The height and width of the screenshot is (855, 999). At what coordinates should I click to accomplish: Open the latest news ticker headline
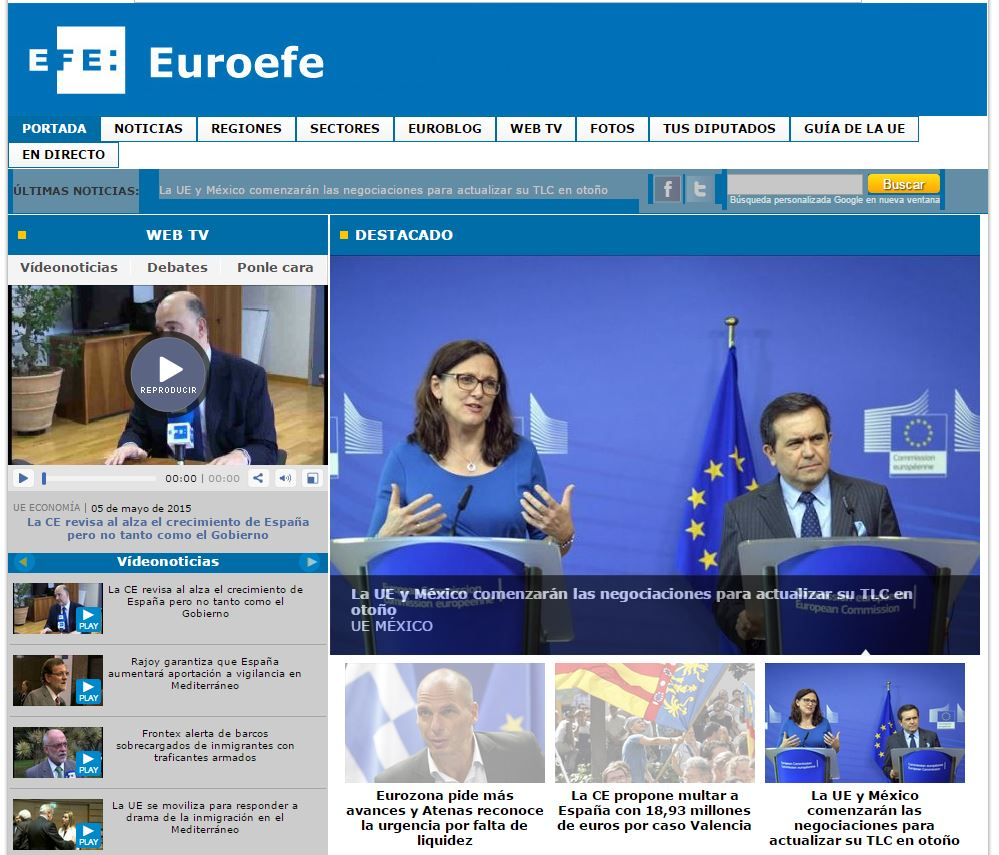384,190
